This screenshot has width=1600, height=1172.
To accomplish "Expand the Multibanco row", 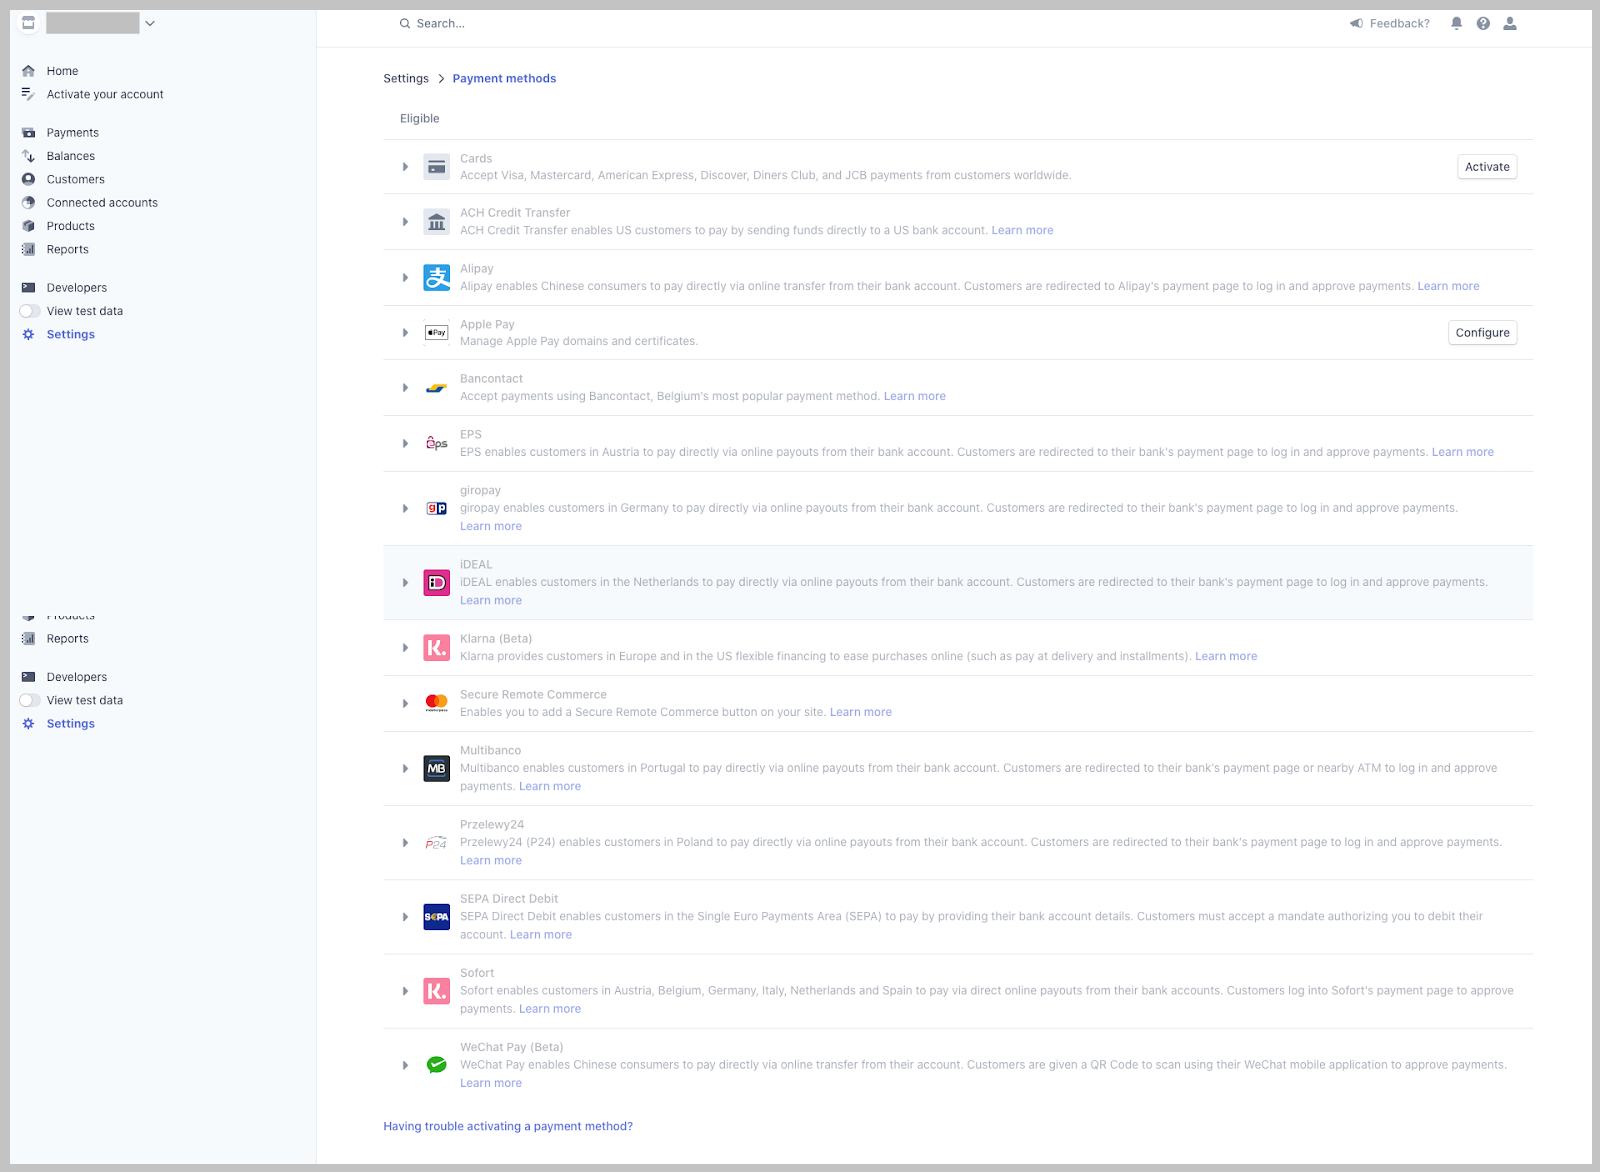I will tap(405, 768).
